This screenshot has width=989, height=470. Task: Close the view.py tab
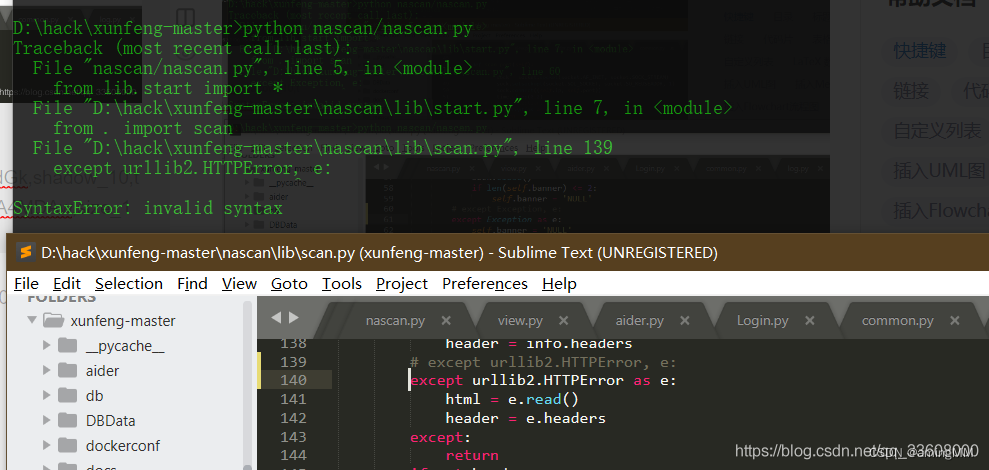click(x=564, y=320)
